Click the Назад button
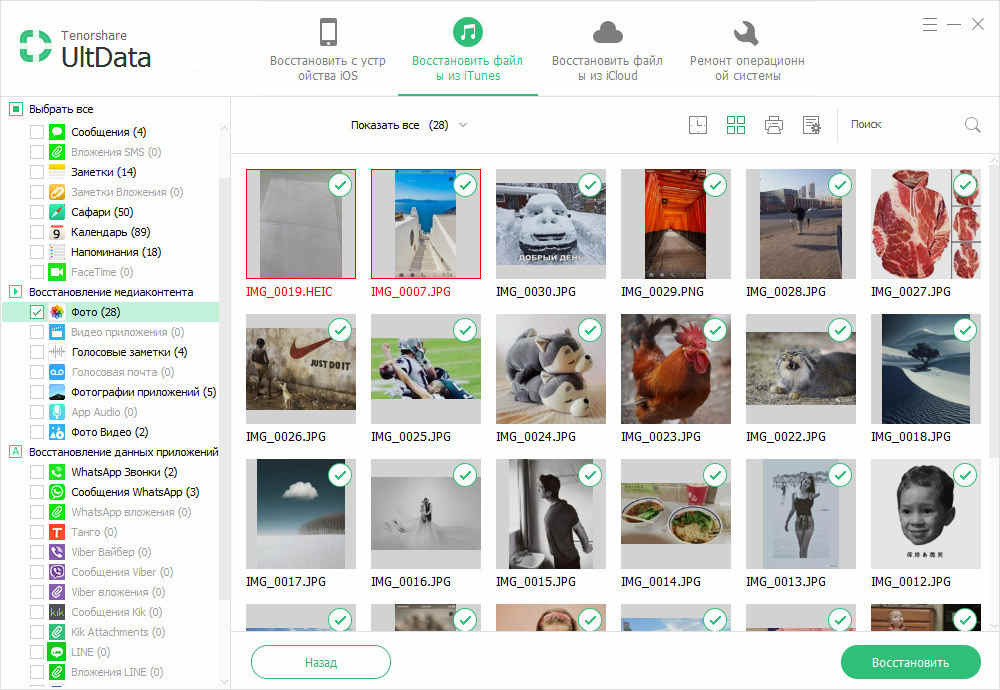Image resolution: width=1000 pixels, height=690 pixels. [321, 663]
